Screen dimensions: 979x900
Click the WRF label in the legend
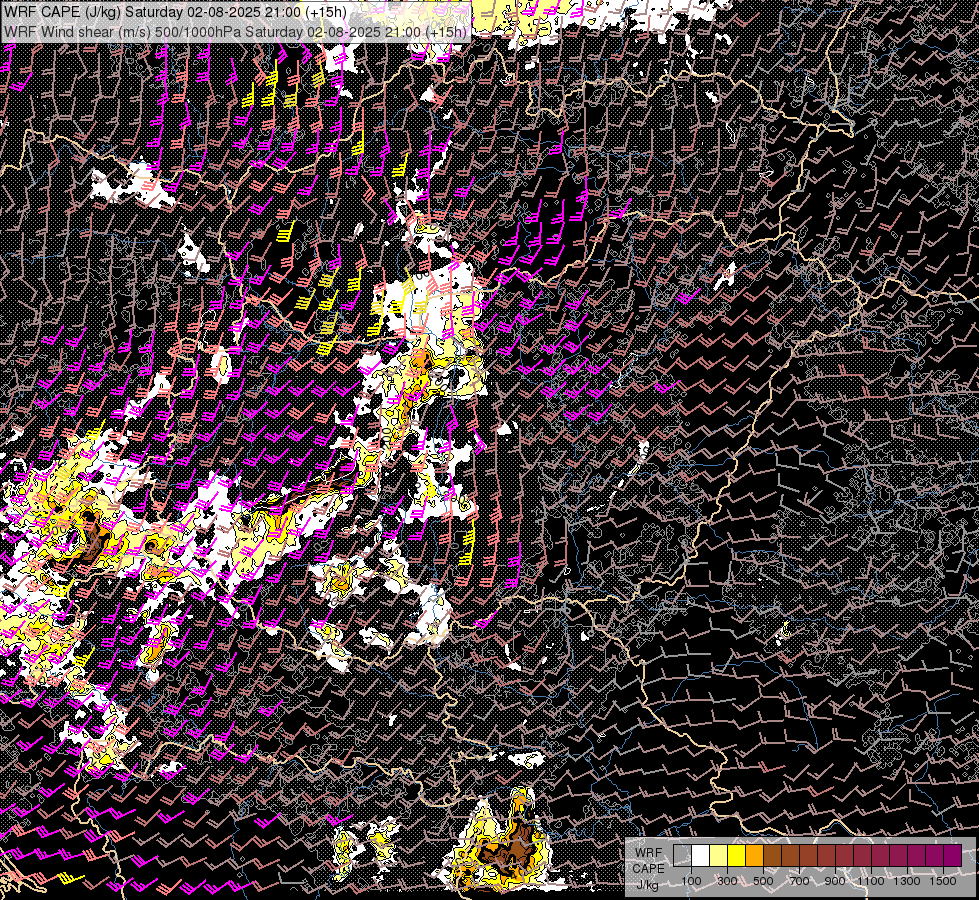point(648,853)
